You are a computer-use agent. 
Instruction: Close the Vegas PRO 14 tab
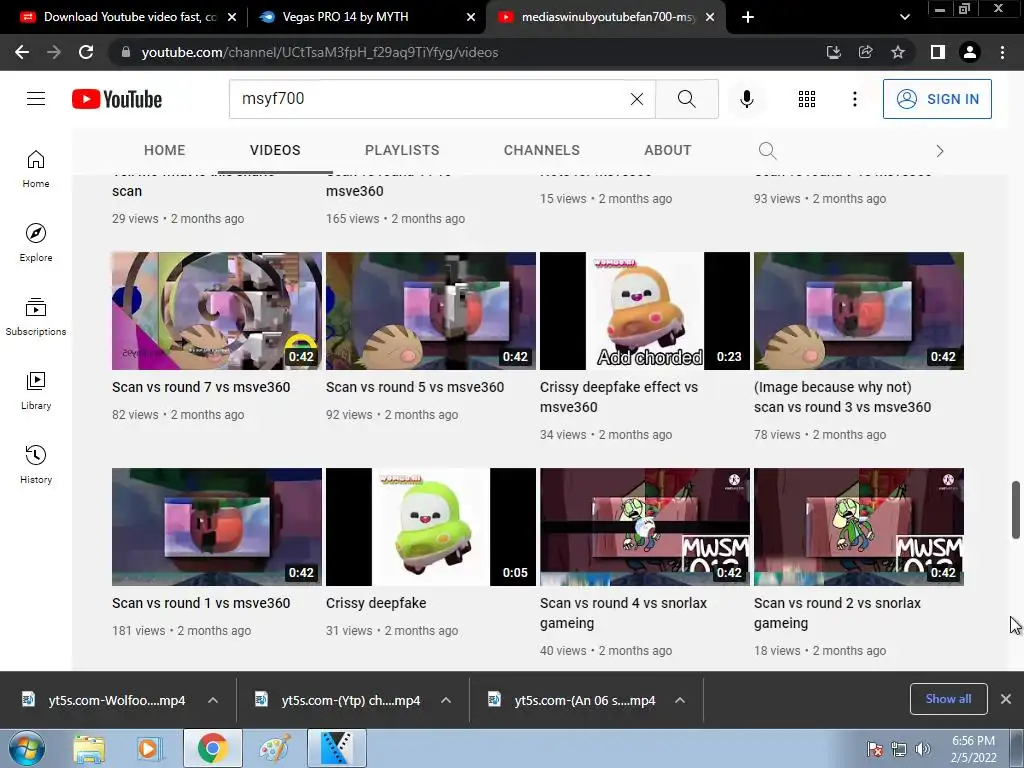click(x=470, y=17)
